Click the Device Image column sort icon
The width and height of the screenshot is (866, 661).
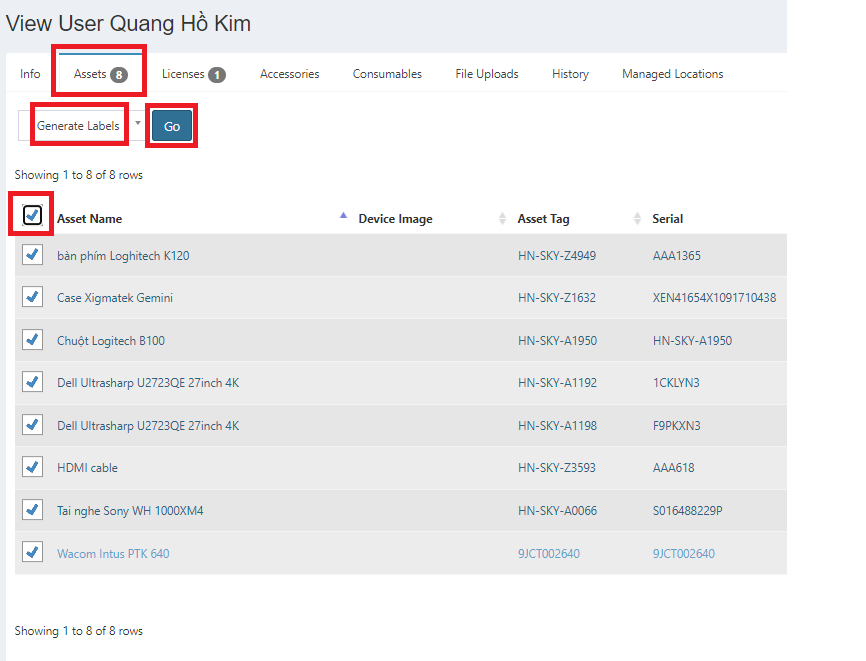pyautogui.click(x=502, y=219)
